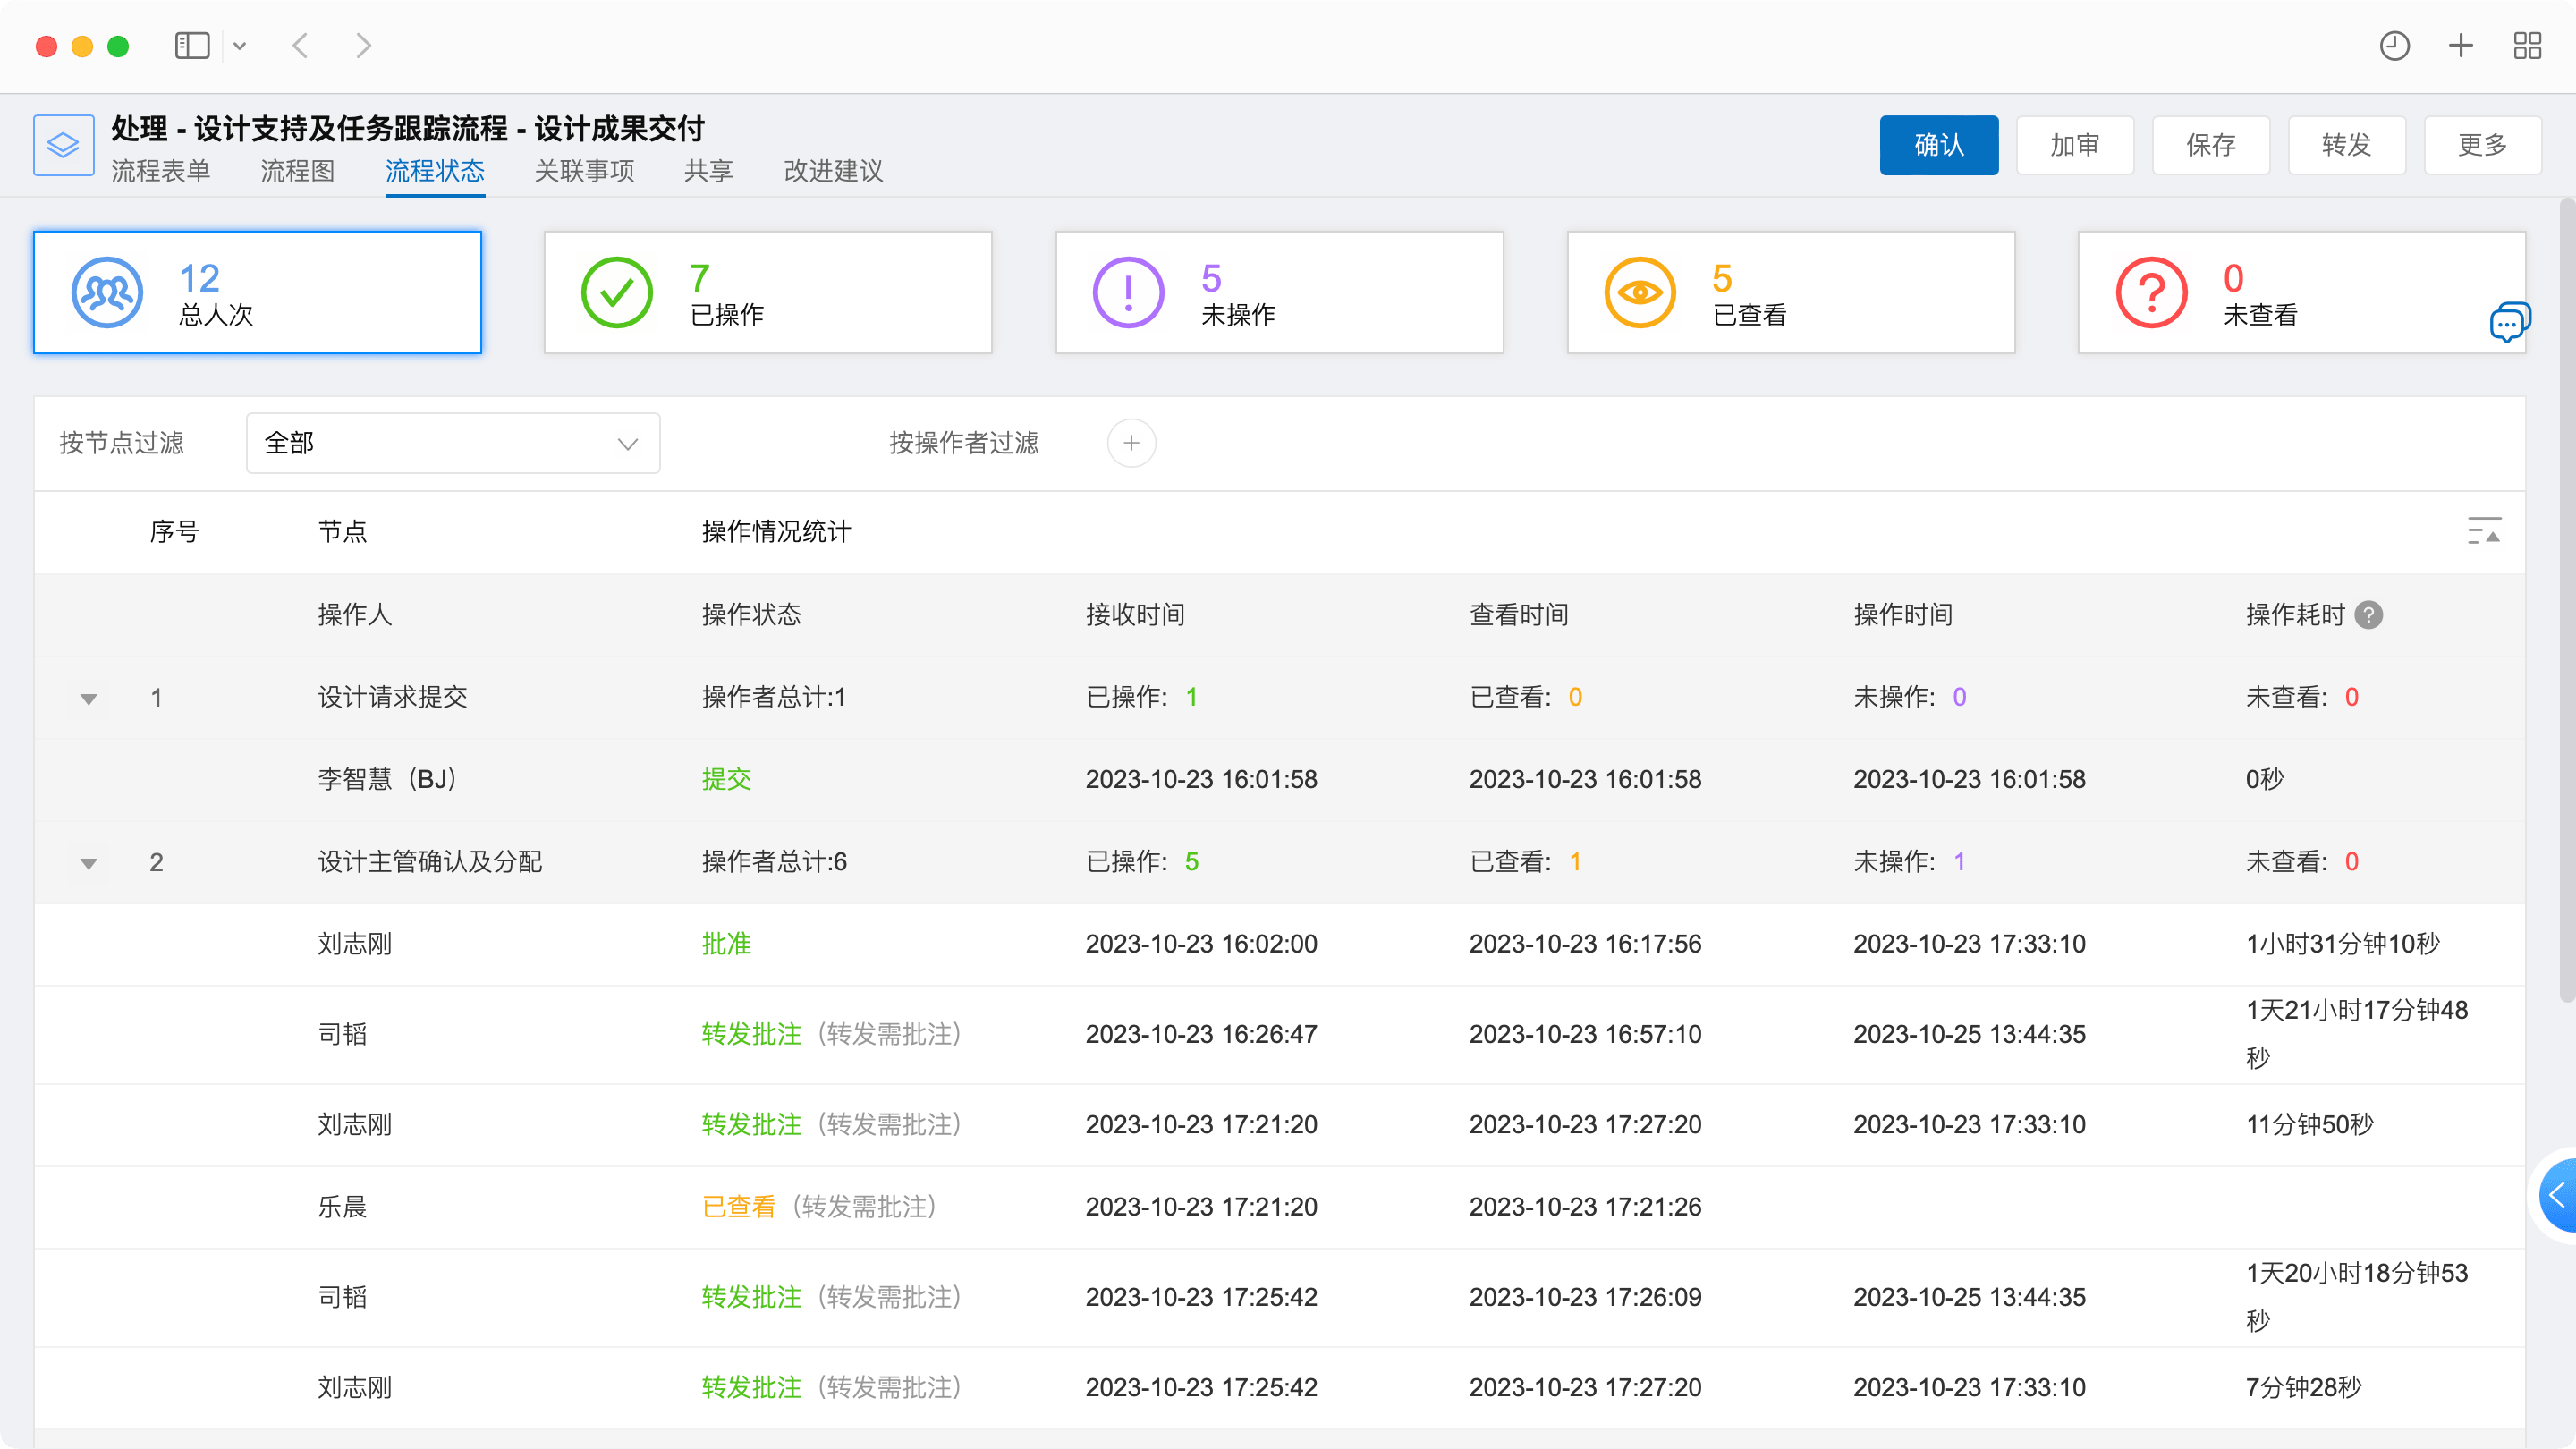Click the sidebar toggle icon
2576x1449 pixels.
pyautogui.click(x=192, y=46)
